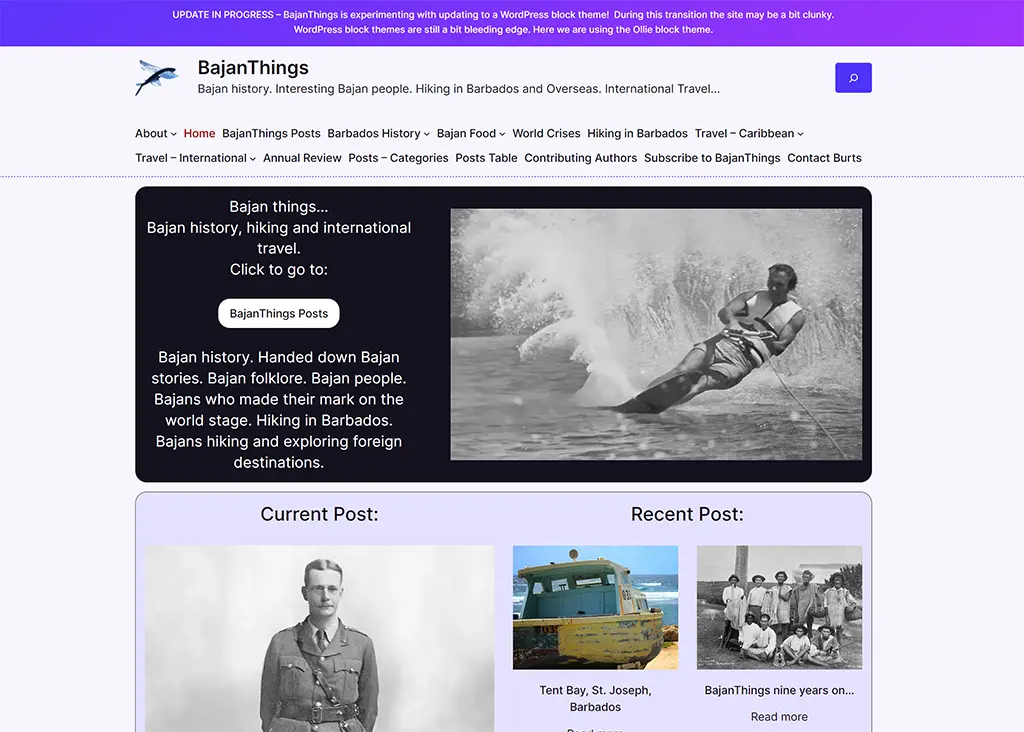Expand Travel – Caribbean submenu
1024x732 pixels.
pyautogui.click(x=800, y=134)
